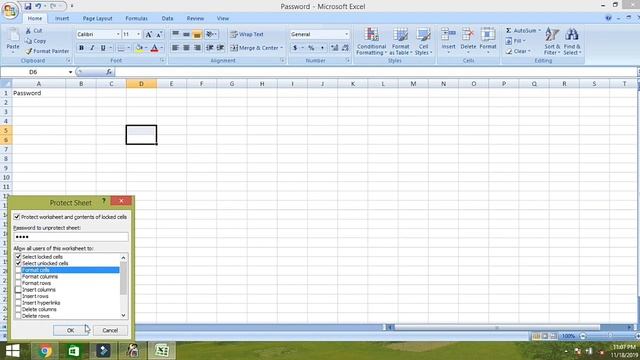Click the password to unprotect sheet field
The width and height of the screenshot is (640, 360).
click(x=71, y=237)
